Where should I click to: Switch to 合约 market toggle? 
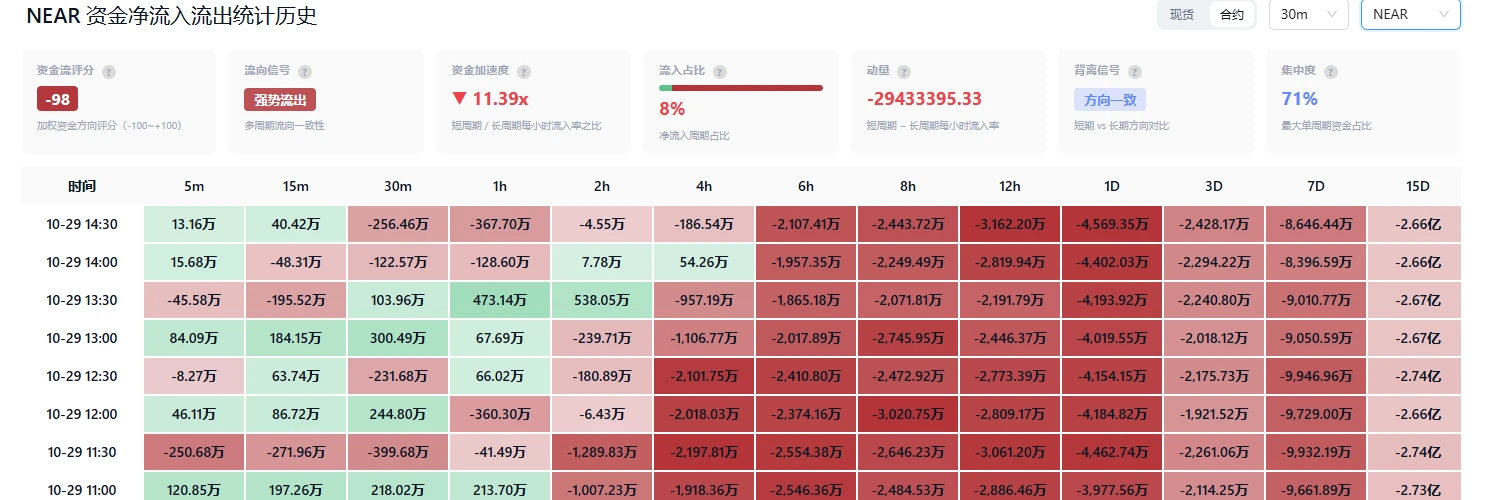[1232, 15]
